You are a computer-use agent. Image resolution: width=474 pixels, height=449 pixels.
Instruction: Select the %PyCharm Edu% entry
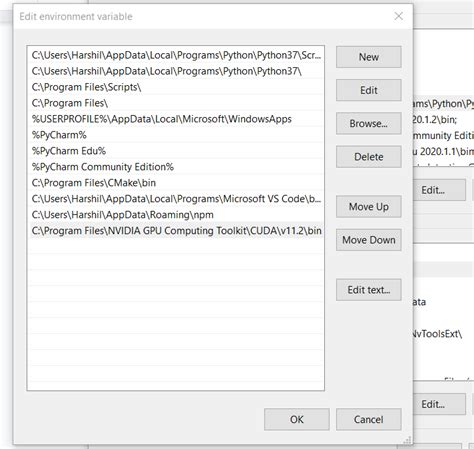(176, 151)
